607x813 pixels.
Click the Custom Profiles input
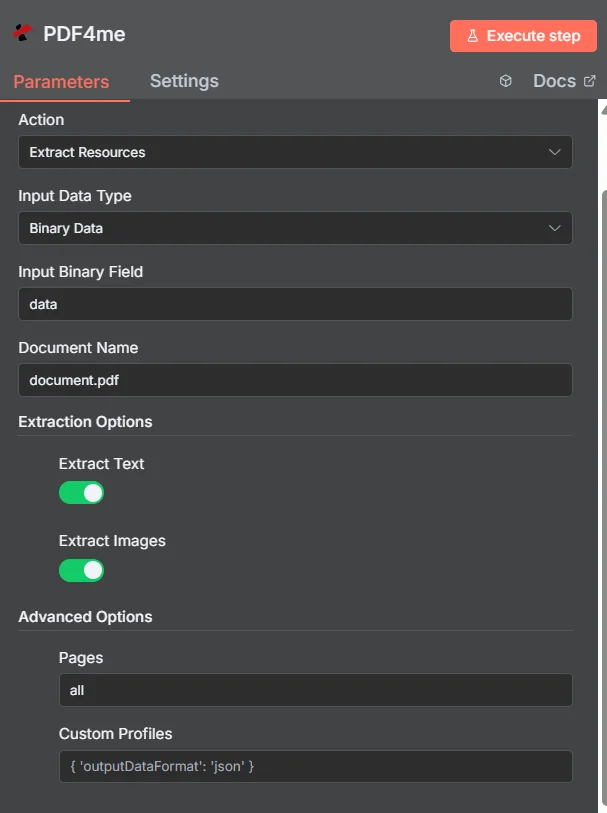(x=315, y=766)
